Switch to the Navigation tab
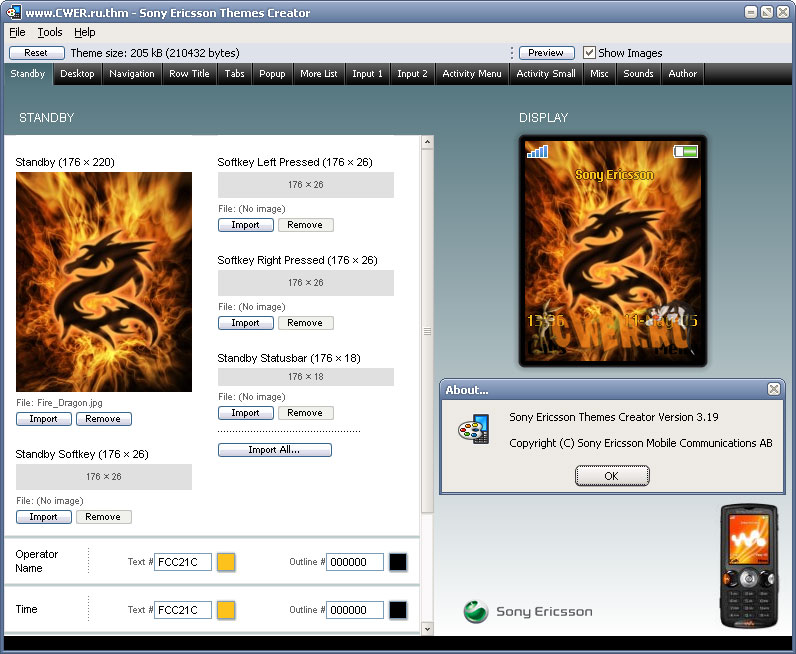Screen dimensions: 796x654 click(131, 74)
